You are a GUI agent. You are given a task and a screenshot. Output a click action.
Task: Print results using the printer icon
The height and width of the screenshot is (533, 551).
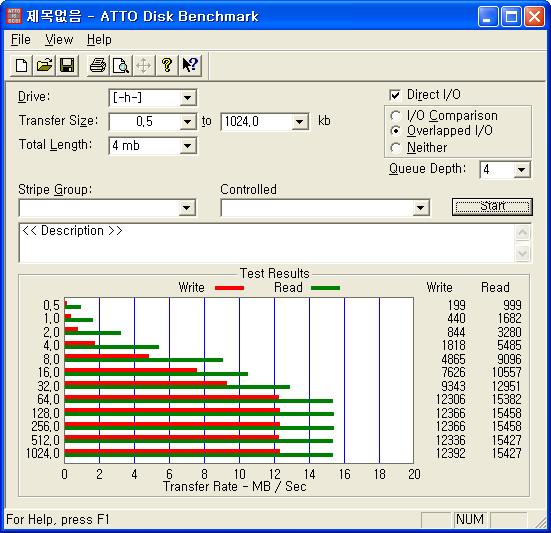coord(98,65)
